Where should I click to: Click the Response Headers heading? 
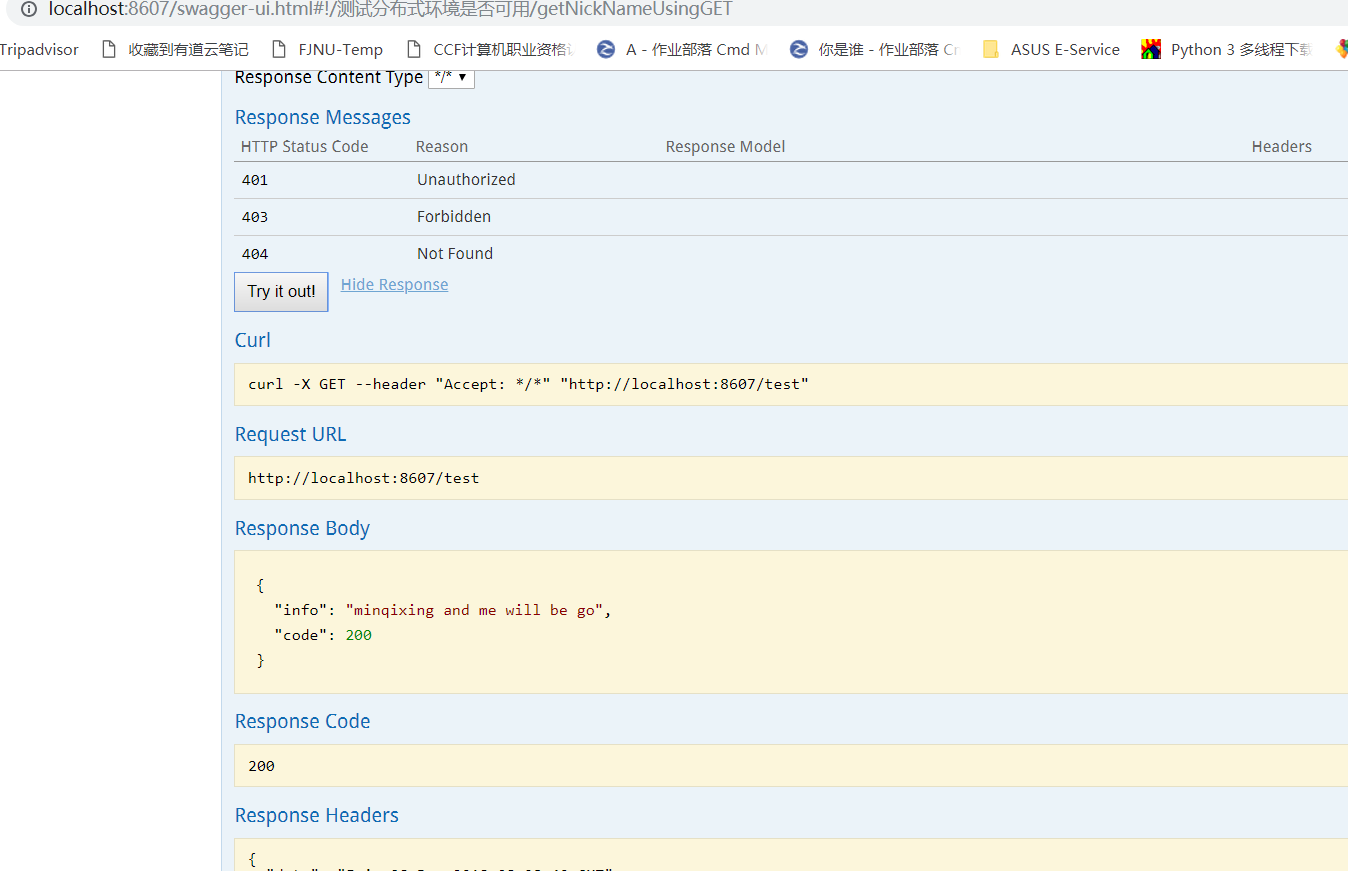tap(316, 815)
